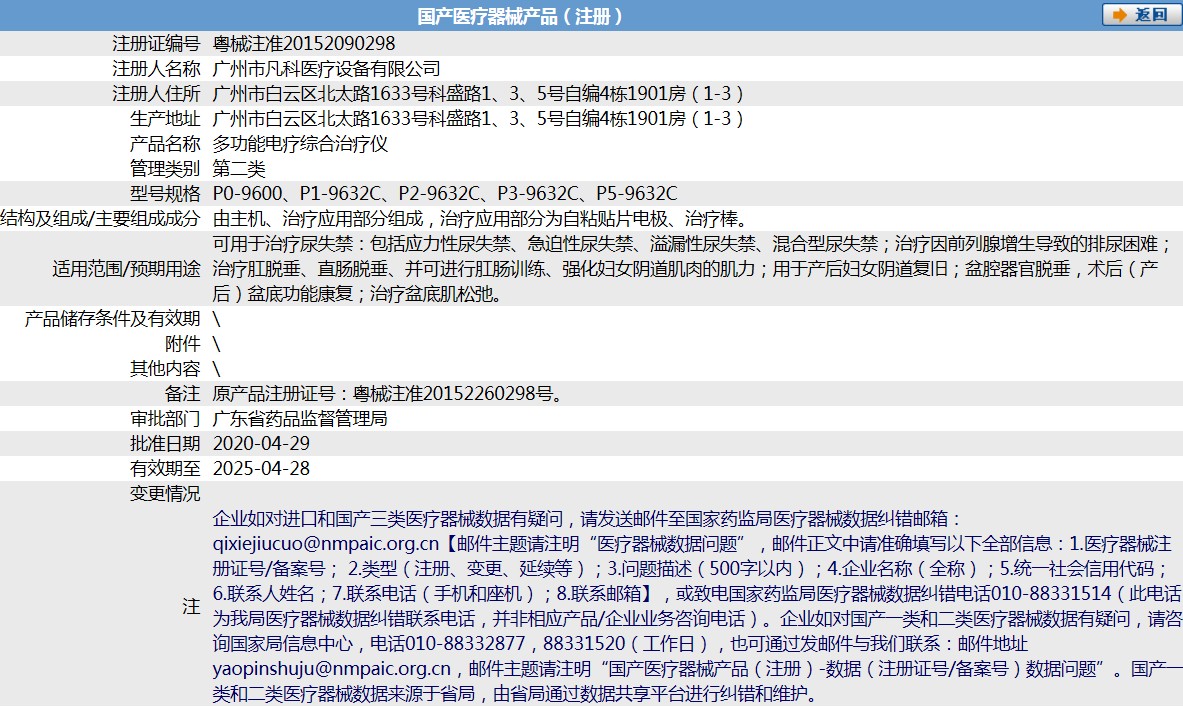Click the 备注 label

coord(183,393)
